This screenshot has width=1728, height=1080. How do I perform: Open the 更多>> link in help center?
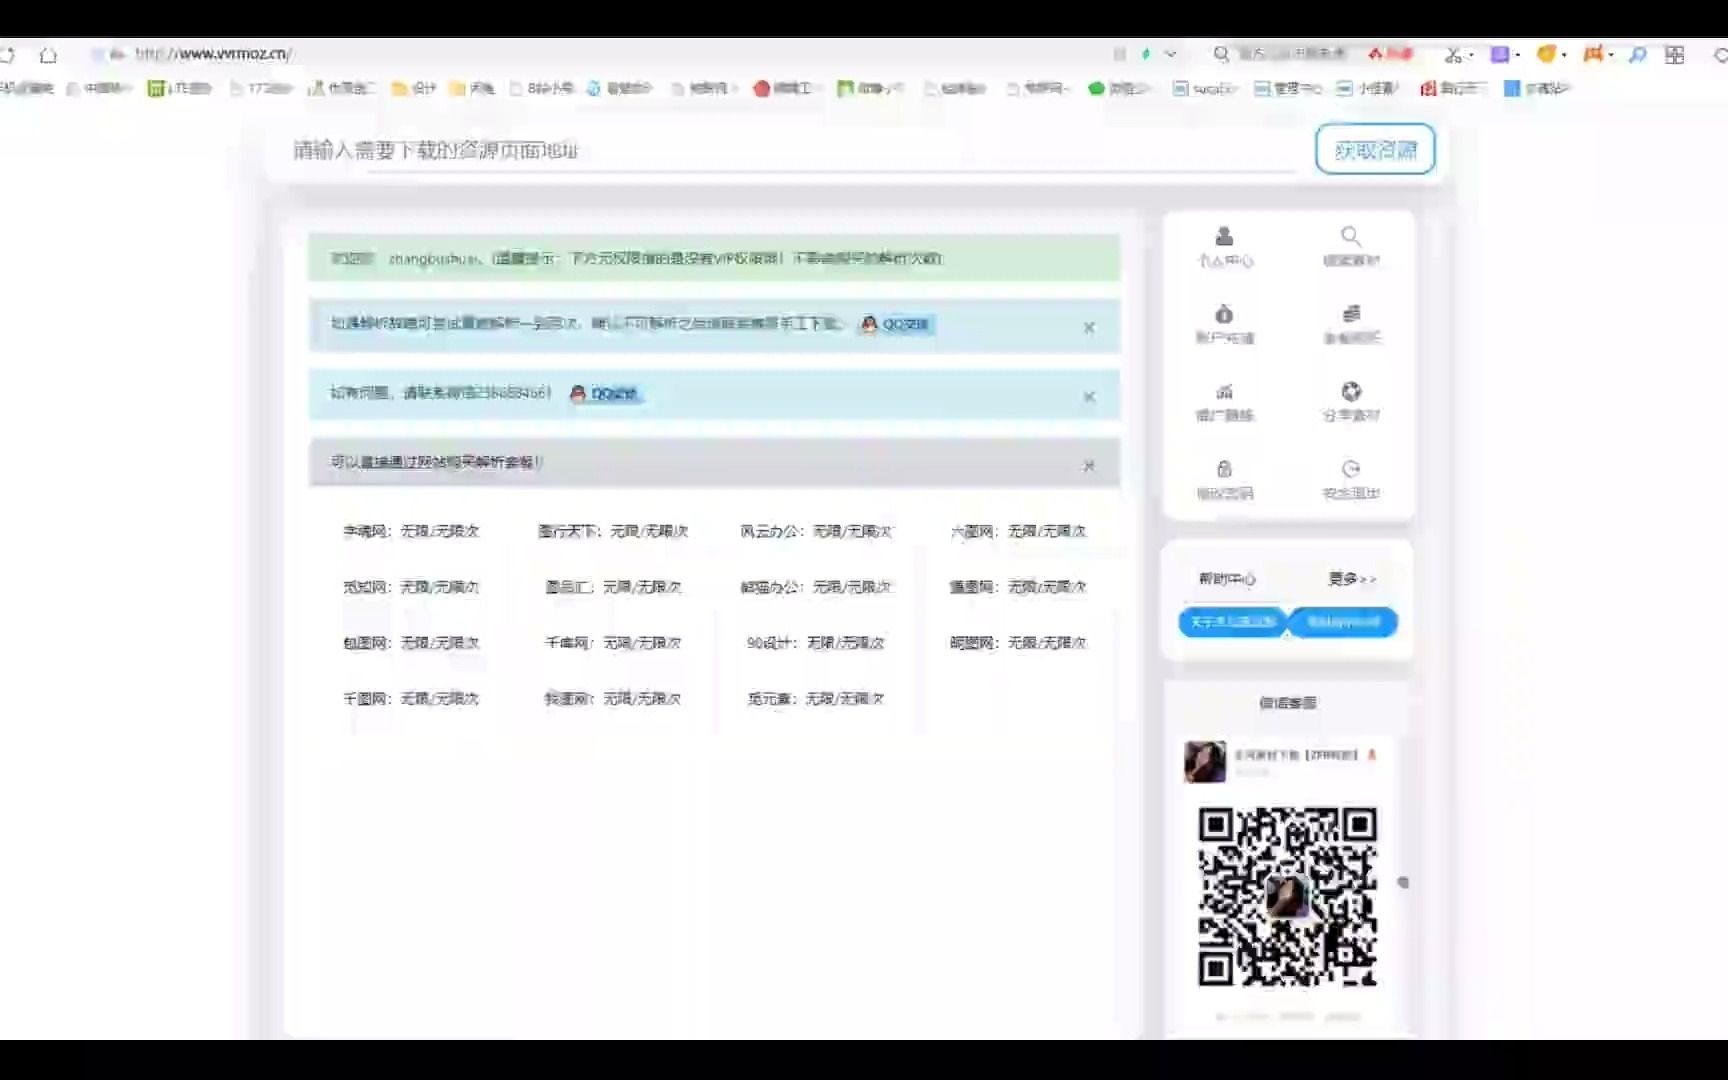[1352, 579]
